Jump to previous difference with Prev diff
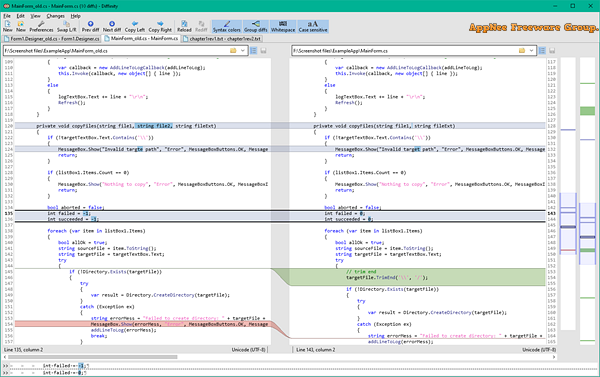 90,26
